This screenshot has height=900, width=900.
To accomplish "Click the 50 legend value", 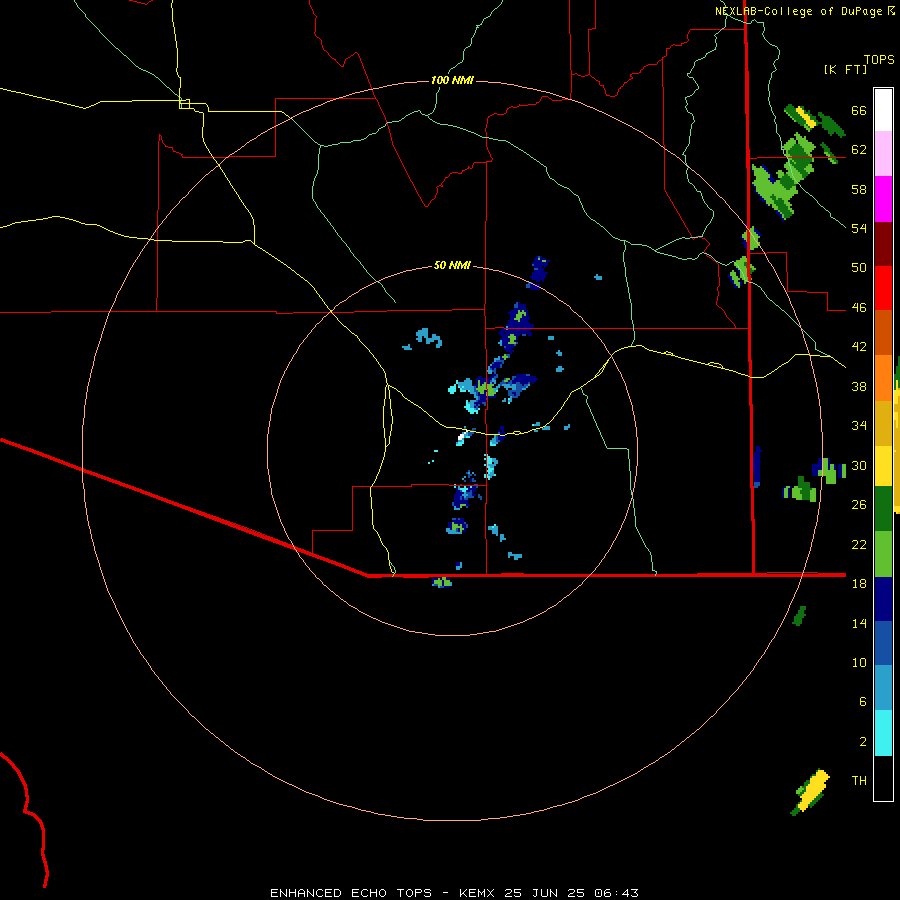I will click(859, 268).
